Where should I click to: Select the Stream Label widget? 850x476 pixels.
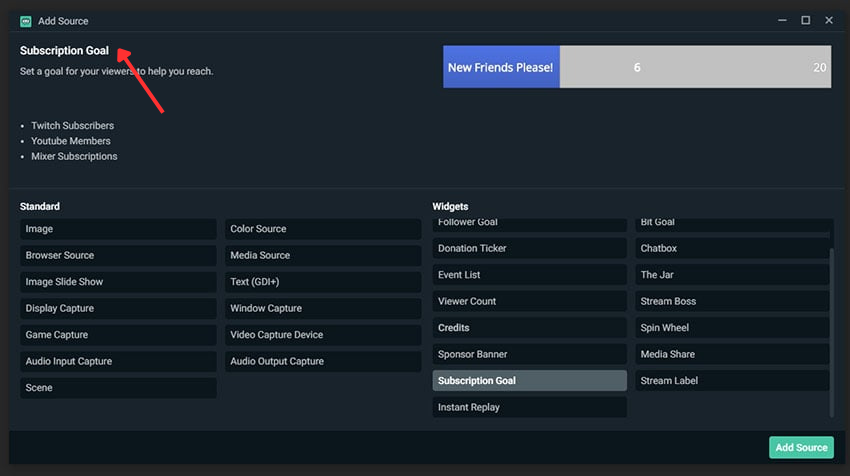click(732, 381)
